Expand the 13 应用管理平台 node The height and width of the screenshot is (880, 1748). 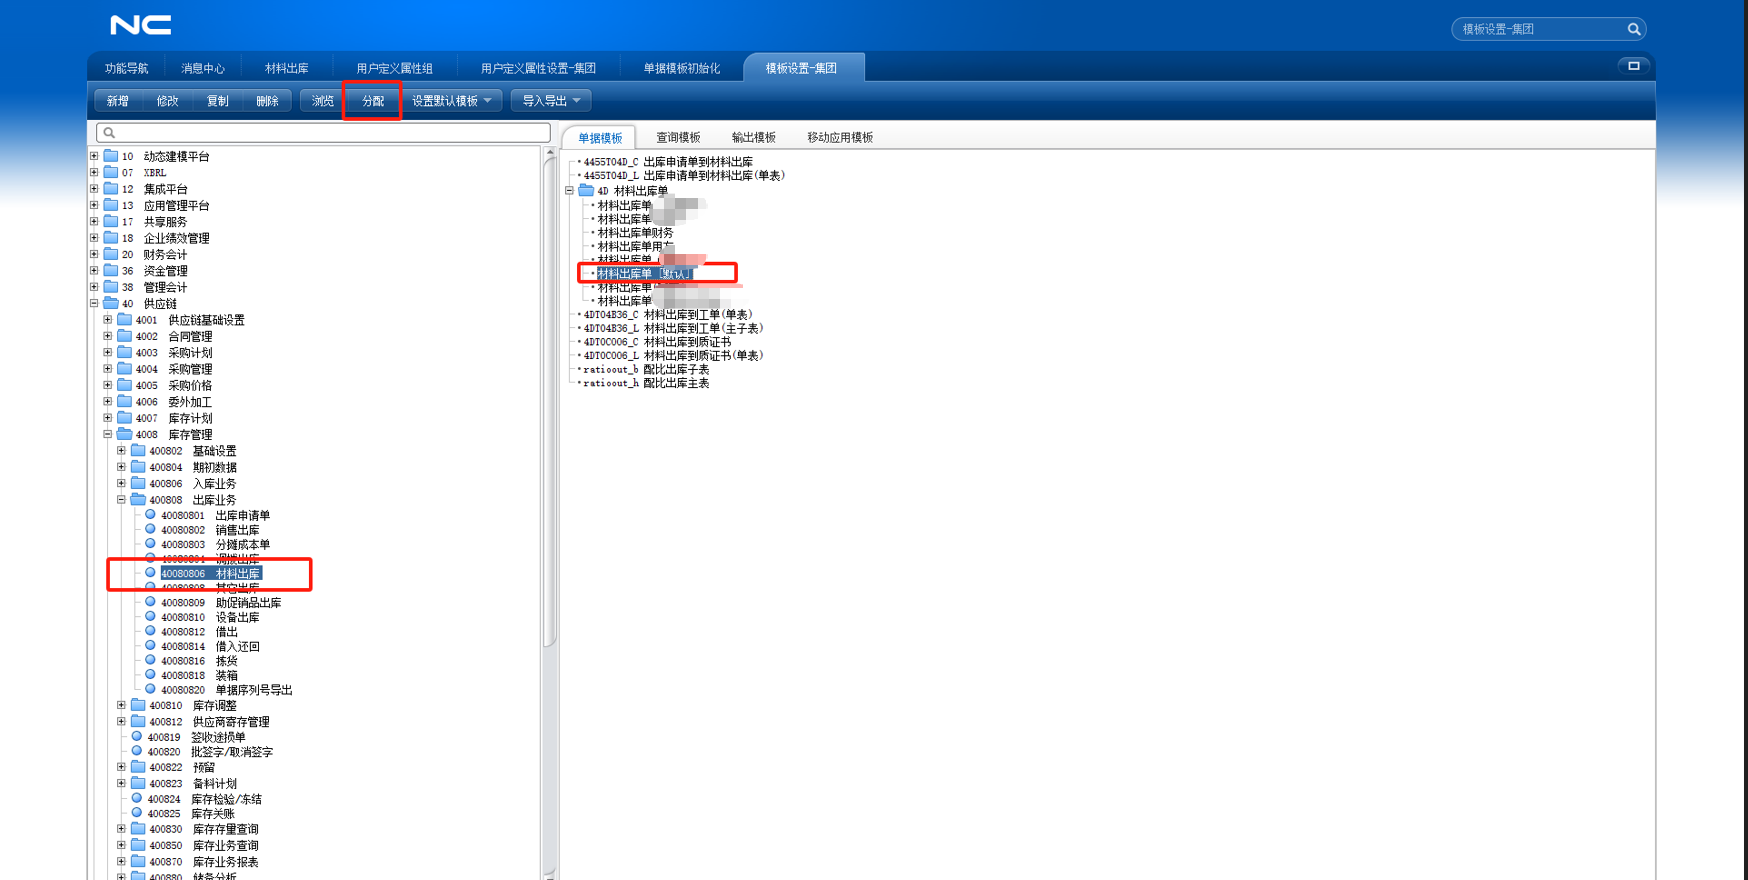tap(95, 205)
